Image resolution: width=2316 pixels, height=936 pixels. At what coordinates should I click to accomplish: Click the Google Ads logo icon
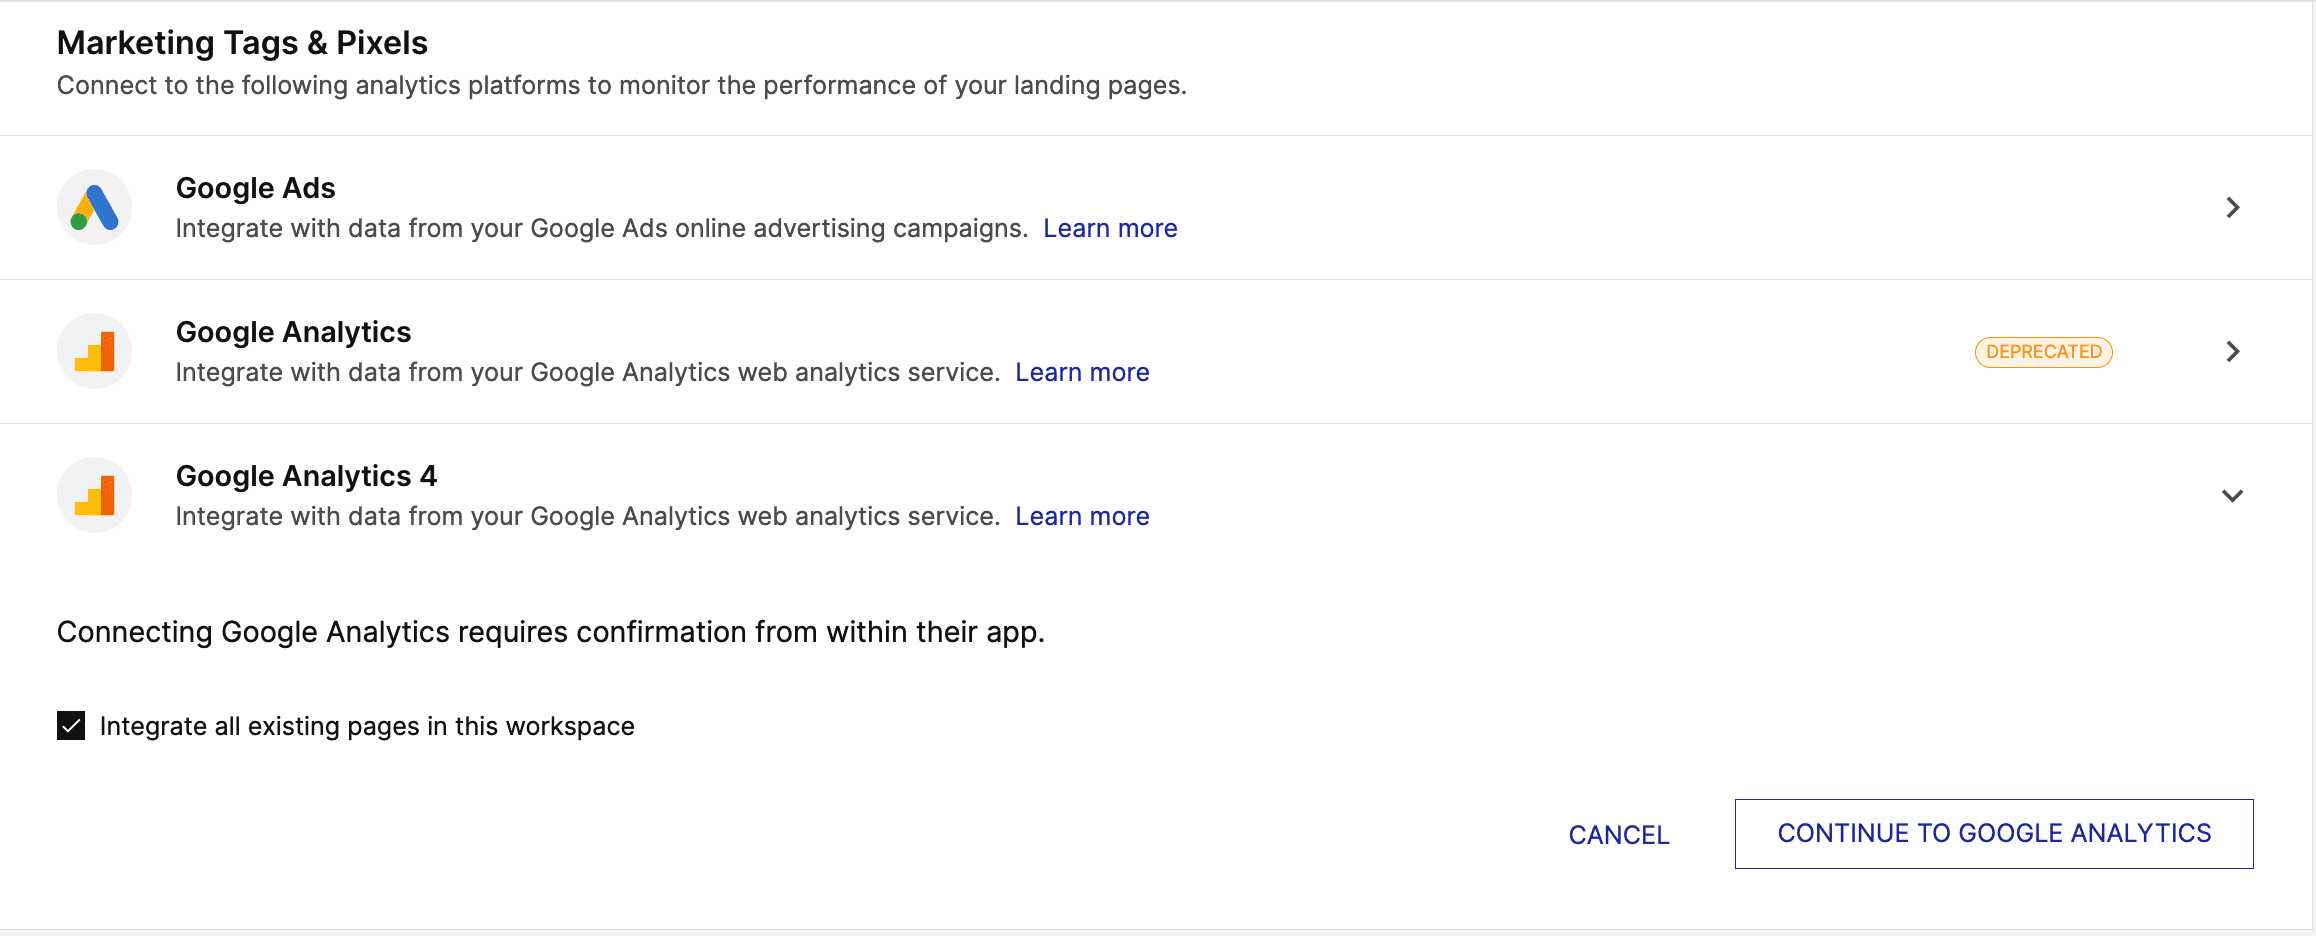(95, 207)
